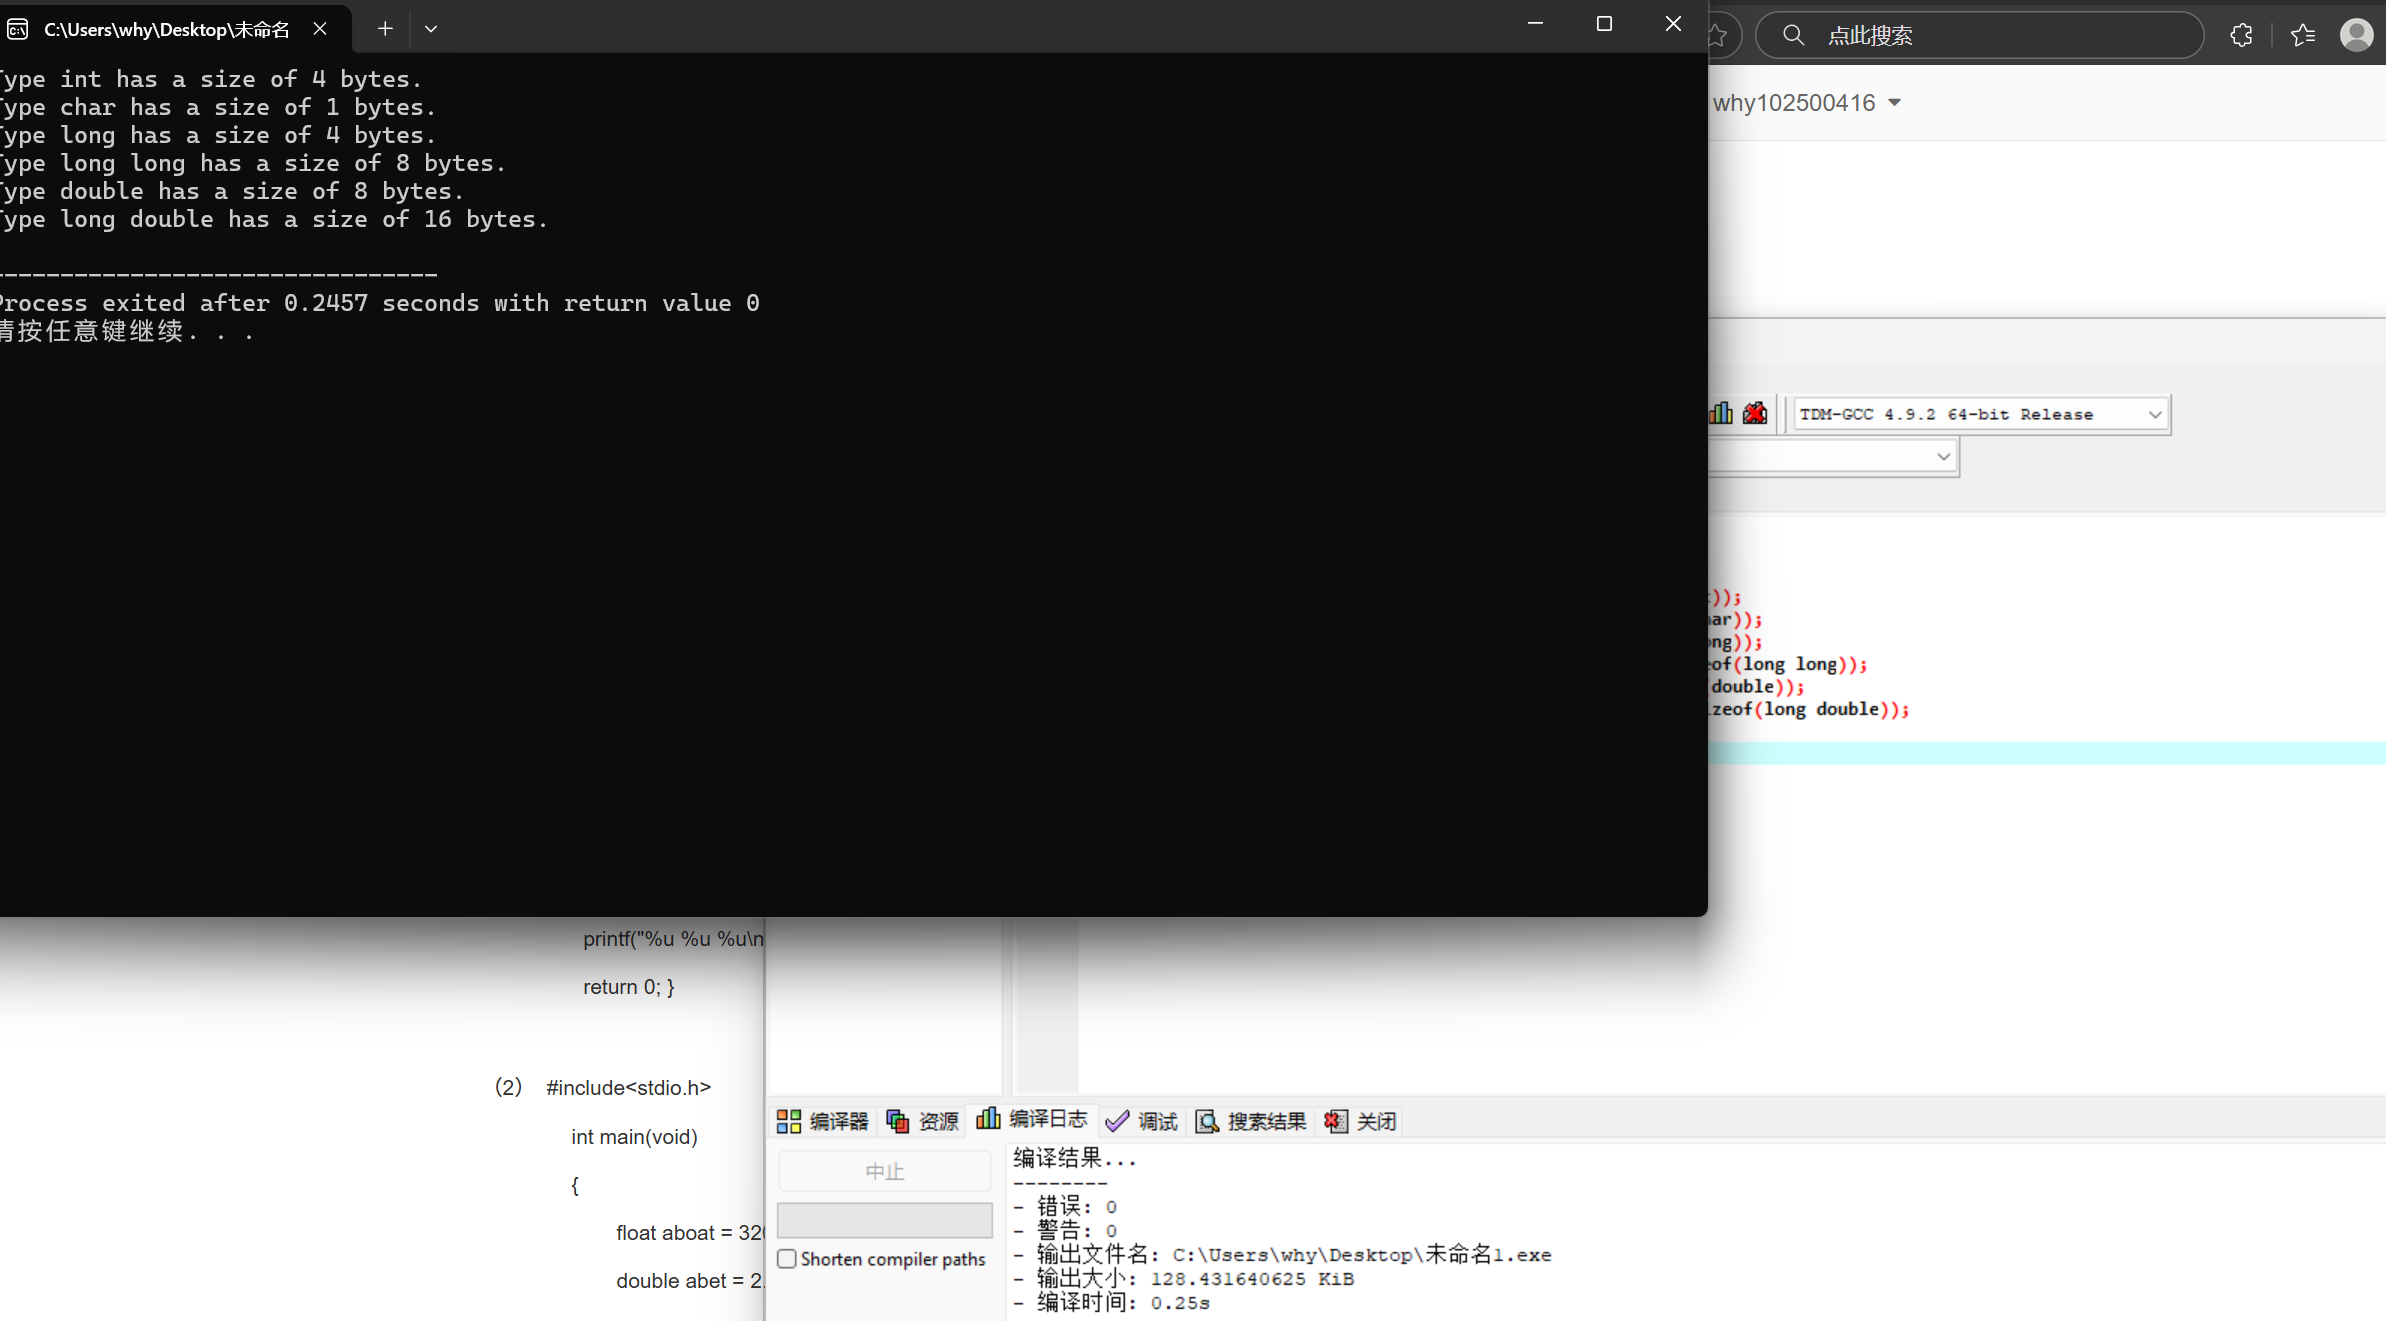
Task: Close the terminal tab 未命名
Action: 320,29
